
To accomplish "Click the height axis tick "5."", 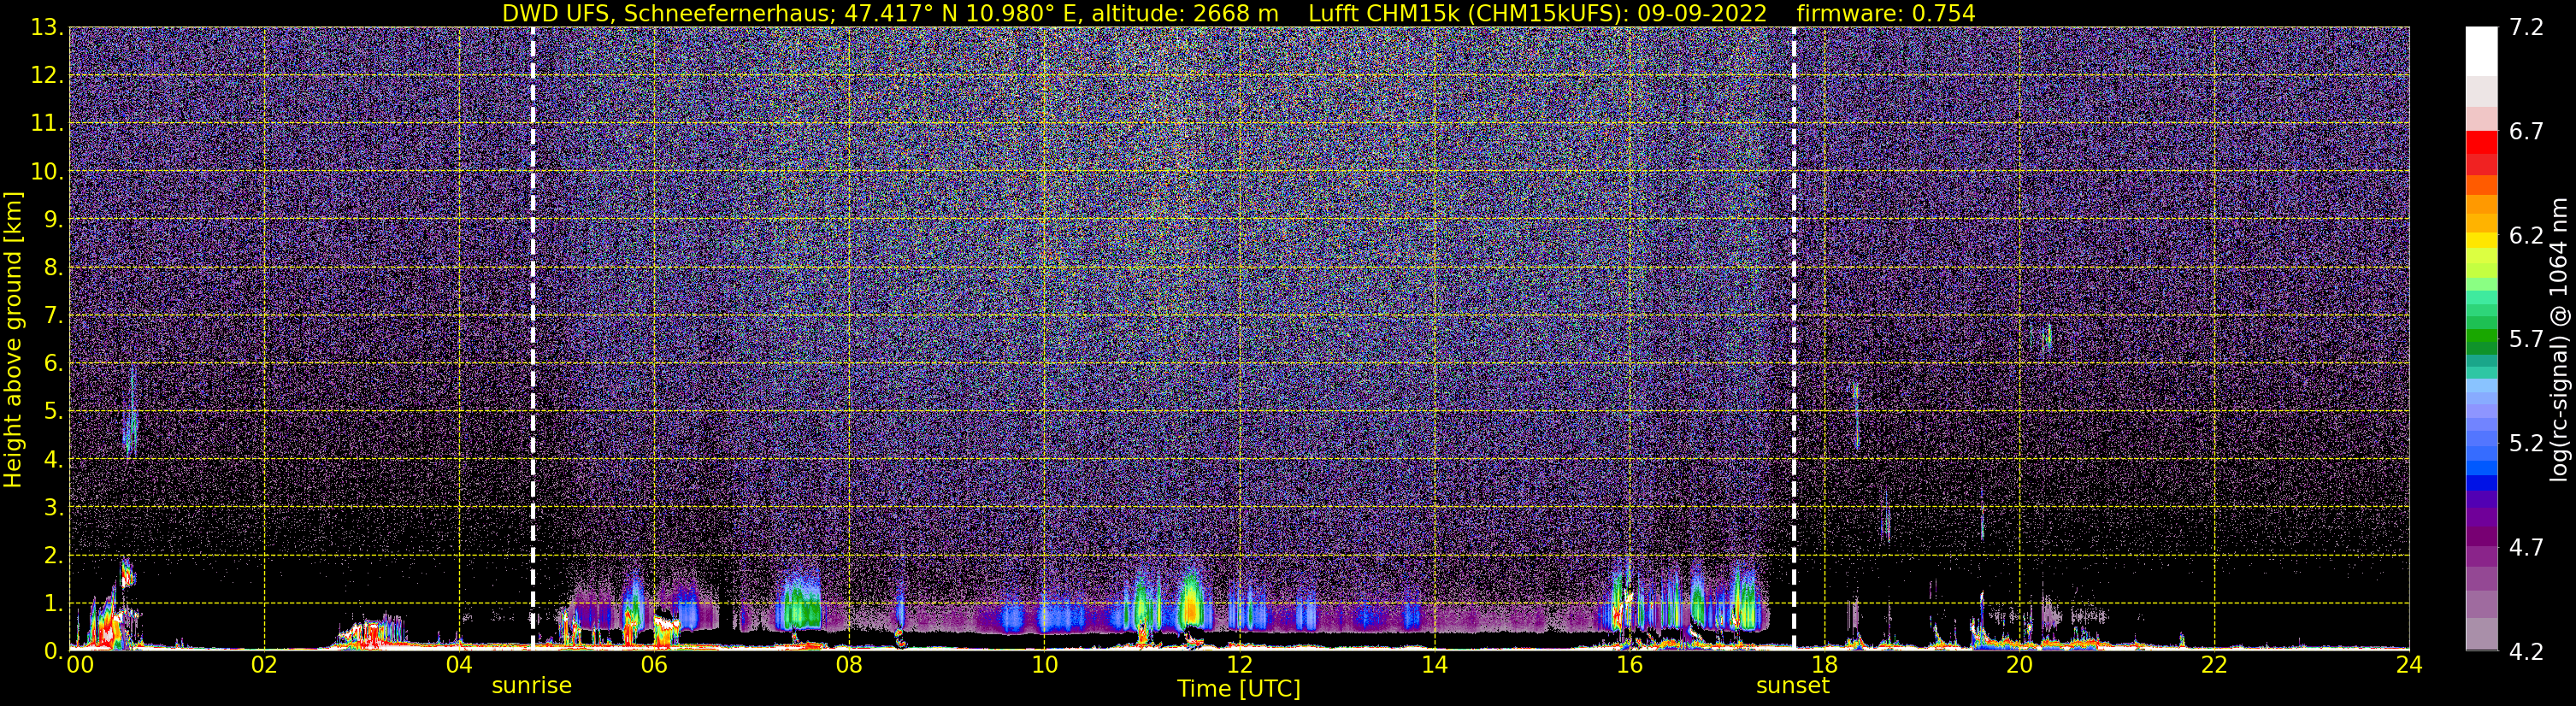I will point(53,412).
